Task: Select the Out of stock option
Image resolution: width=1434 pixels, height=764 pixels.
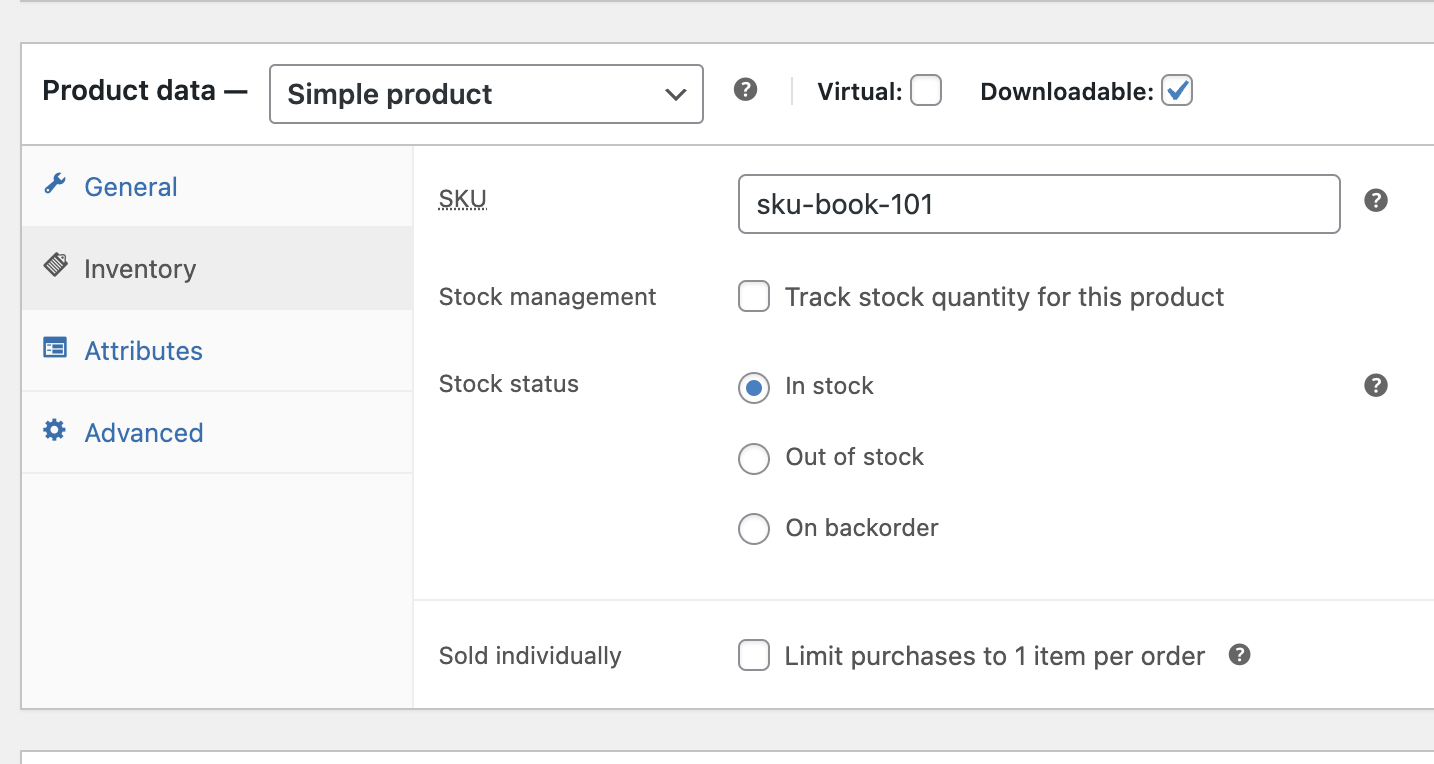Action: click(x=754, y=458)
